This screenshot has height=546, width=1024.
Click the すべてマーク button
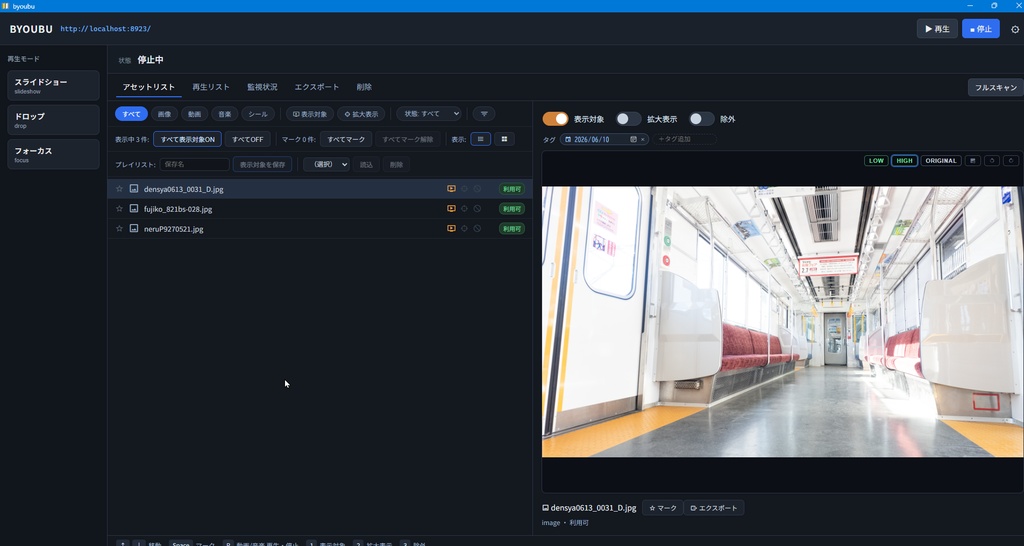[x=346, y=139]
